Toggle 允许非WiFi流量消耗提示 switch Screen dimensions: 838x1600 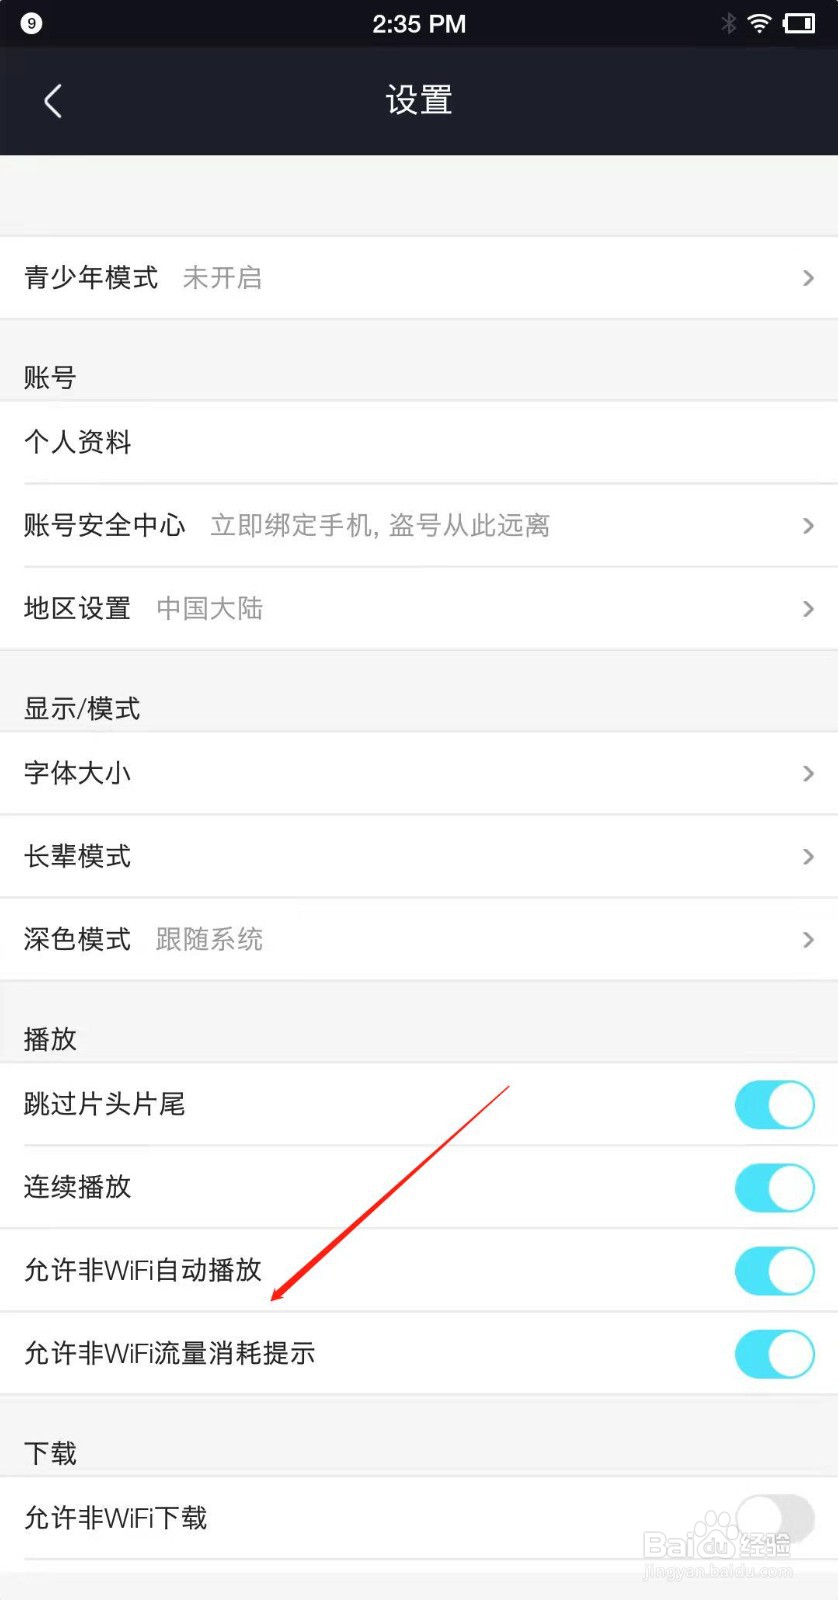click(775, 1353)
